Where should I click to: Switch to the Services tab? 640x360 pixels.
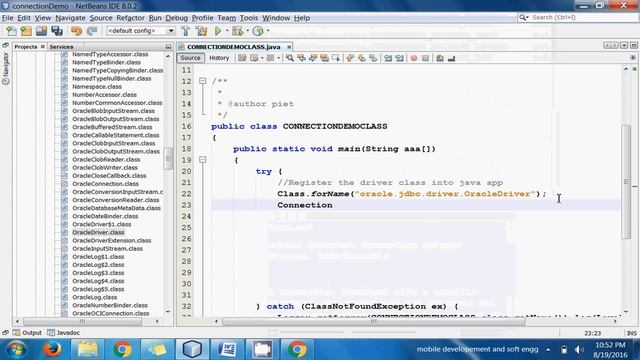tap(61, 47)
